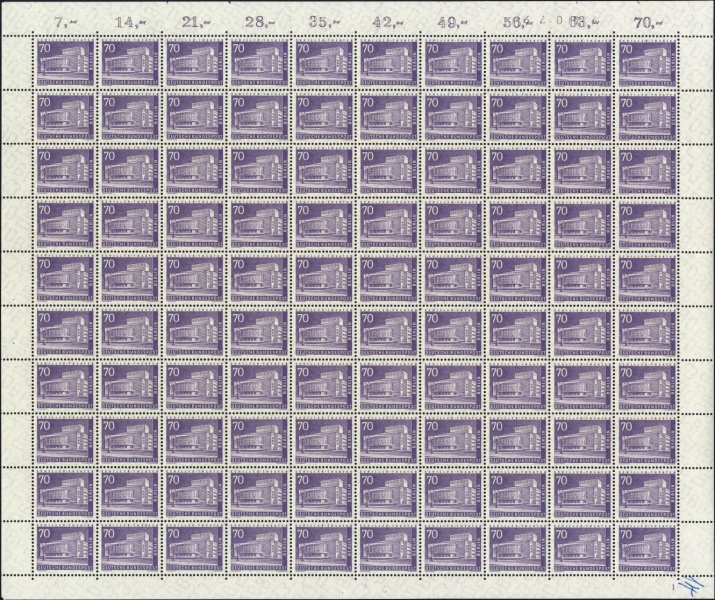The width and height of the screenshot is (715, 600).
Task: Click the margin value "35,-"
Action: tap(324, 22)
